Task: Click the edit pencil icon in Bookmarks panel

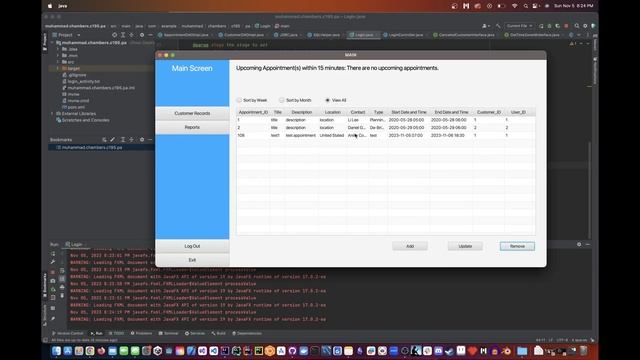Action: 113,140
